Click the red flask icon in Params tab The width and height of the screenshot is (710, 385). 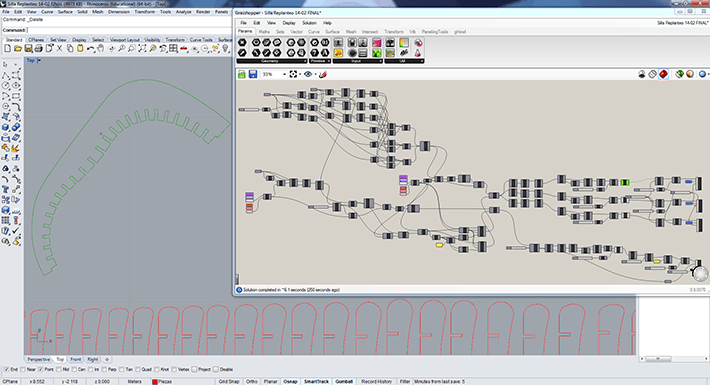417,53
